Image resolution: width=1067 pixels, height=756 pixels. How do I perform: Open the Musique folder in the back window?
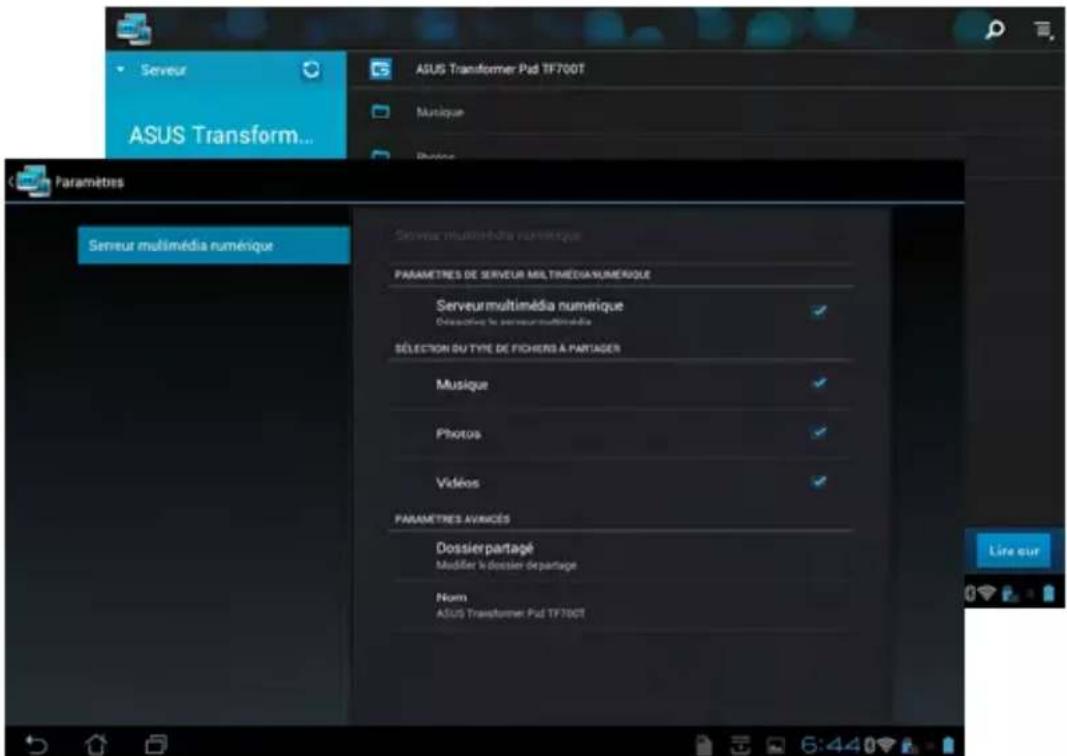click(380, 112)
